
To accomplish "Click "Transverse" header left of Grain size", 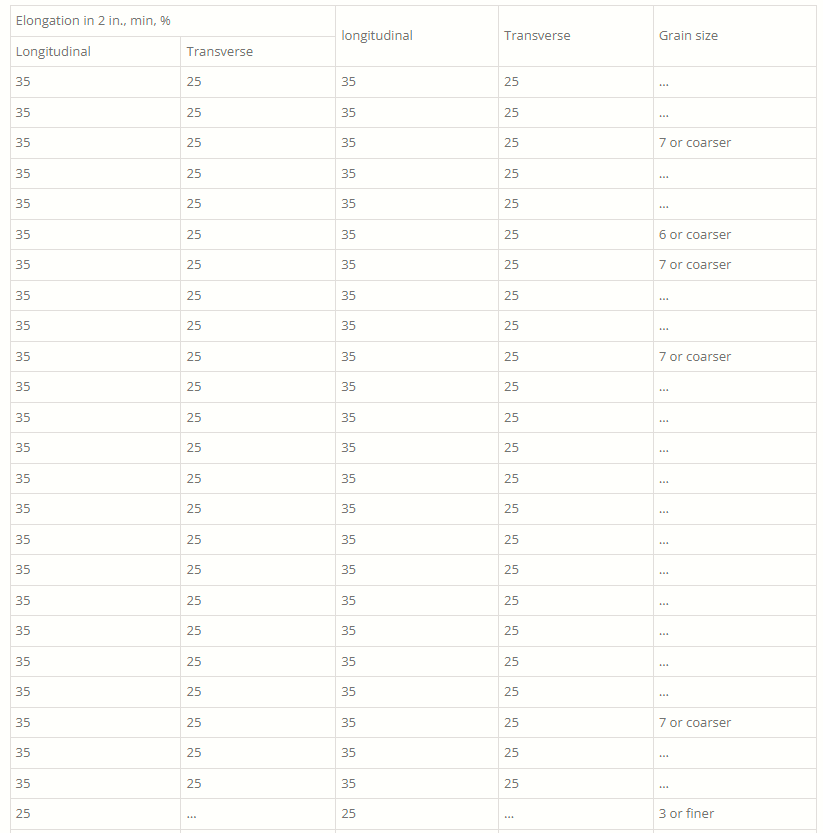I will coord(537,36).
